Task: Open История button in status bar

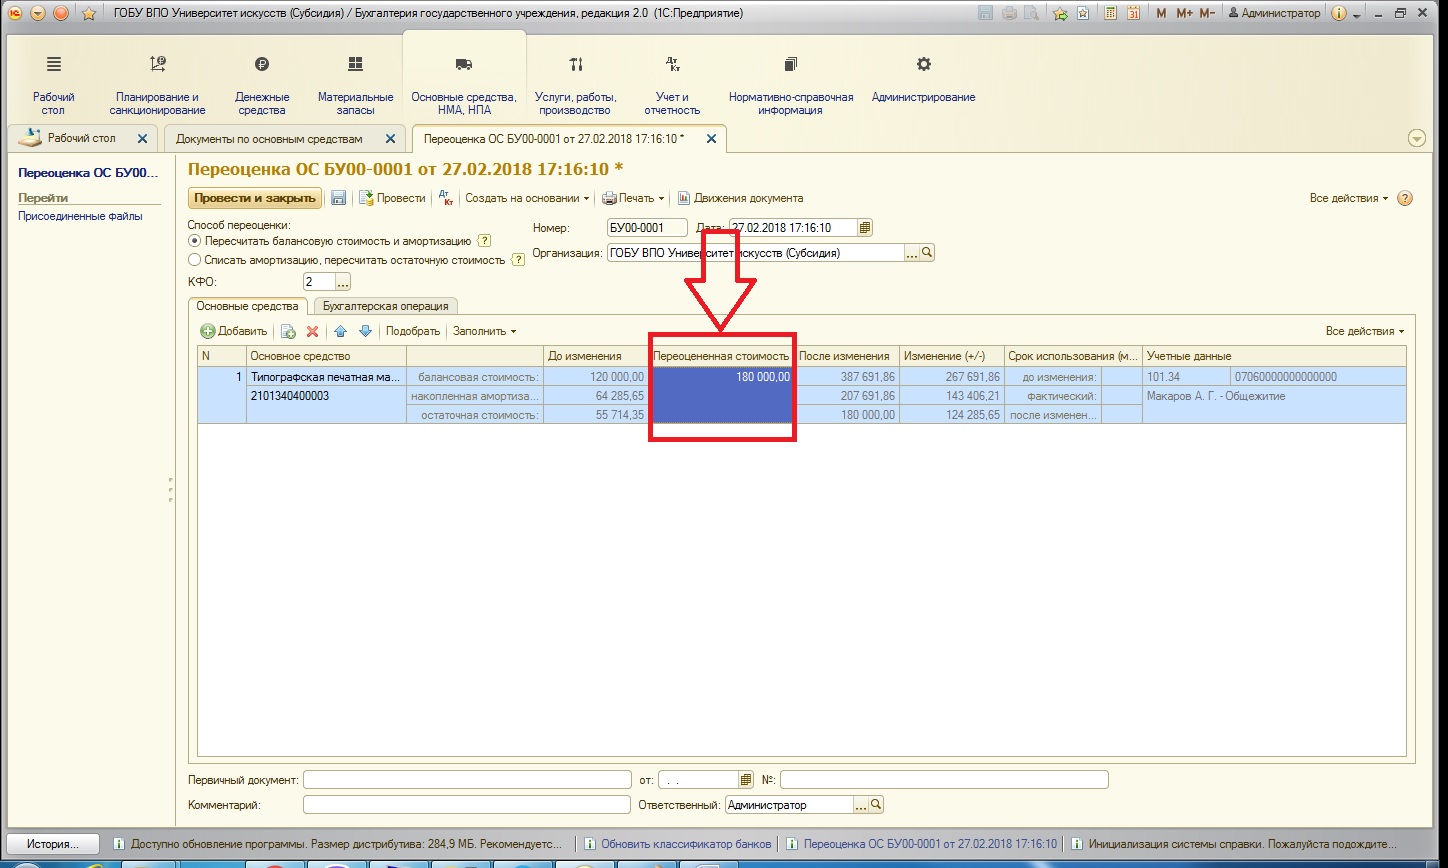Action: [x=54, y=843]
